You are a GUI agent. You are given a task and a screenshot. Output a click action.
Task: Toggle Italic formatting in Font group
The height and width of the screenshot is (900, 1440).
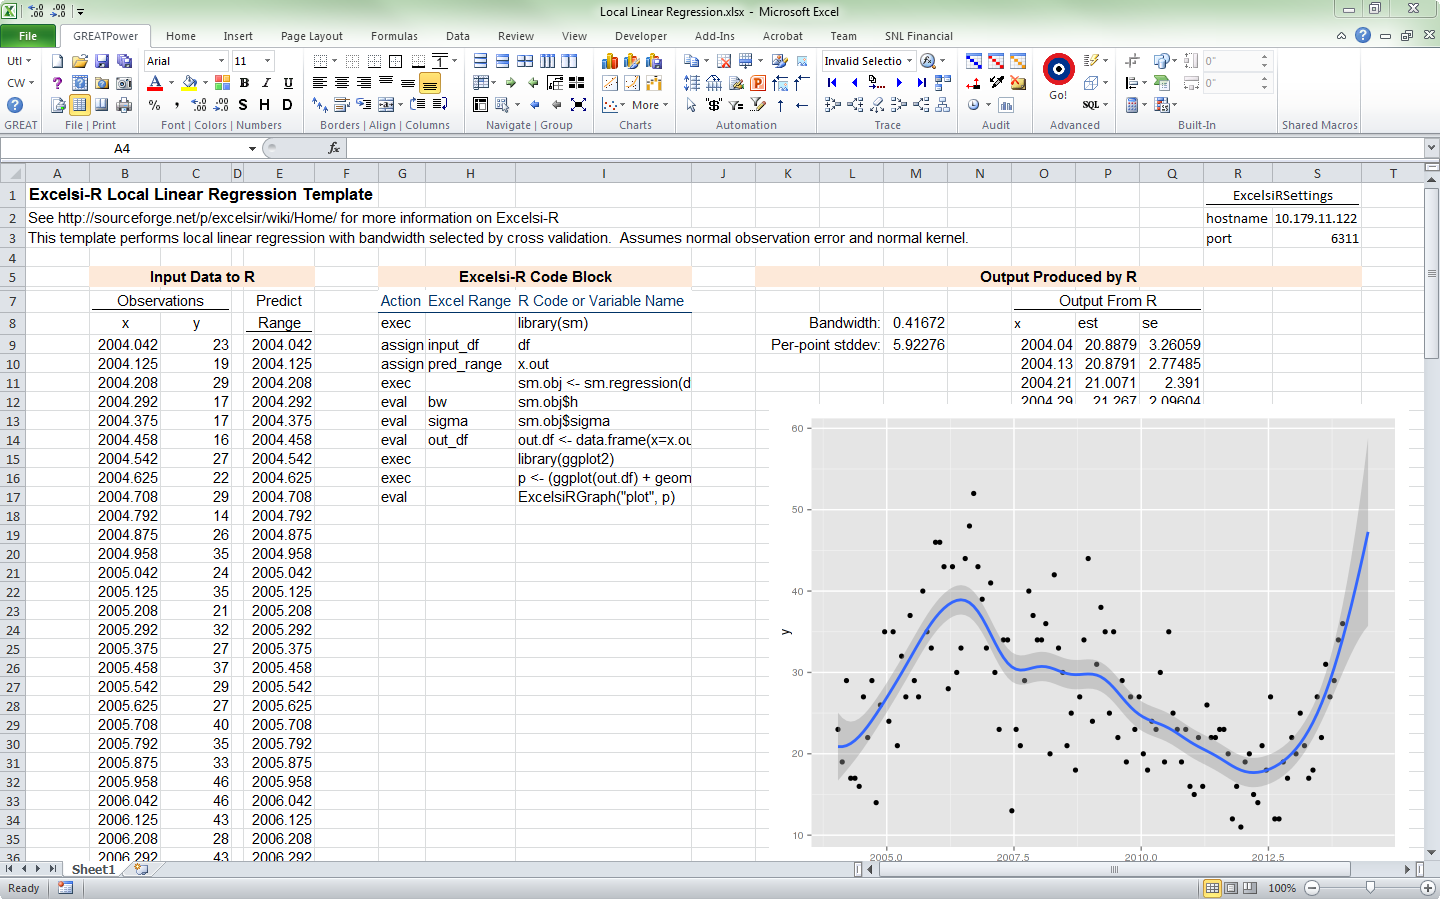266,83
